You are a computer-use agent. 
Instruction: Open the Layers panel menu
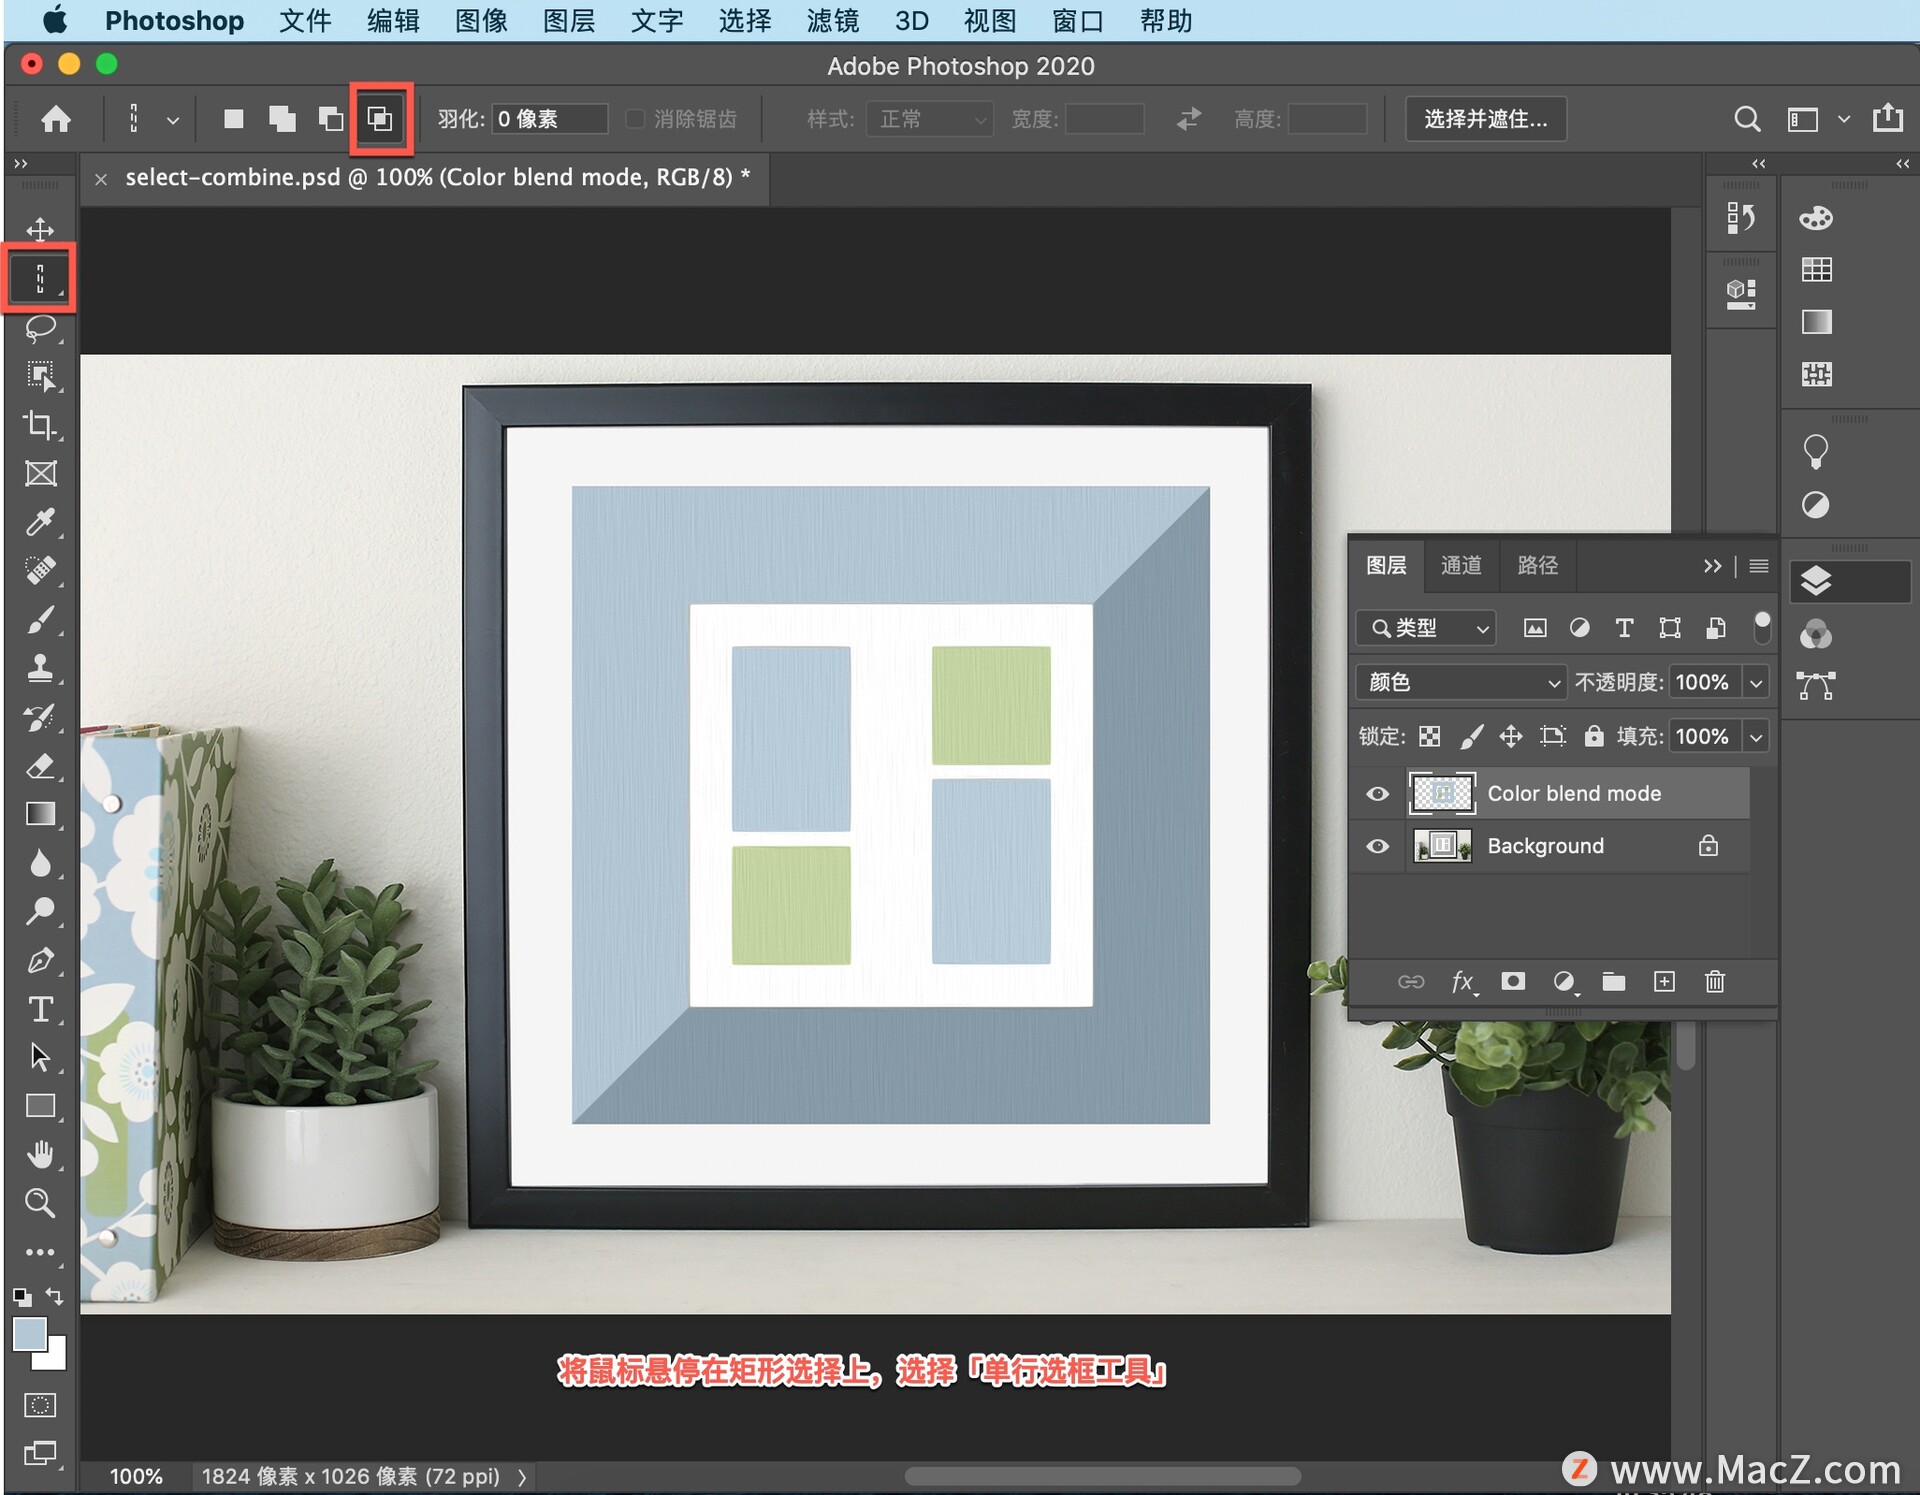[1759, 566]
